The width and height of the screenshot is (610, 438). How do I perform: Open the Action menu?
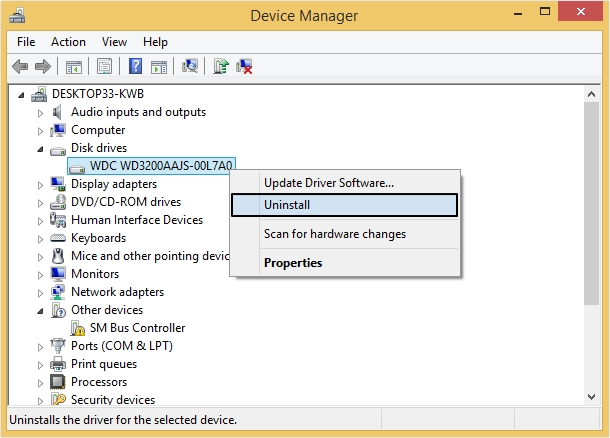tap(68, 42)
